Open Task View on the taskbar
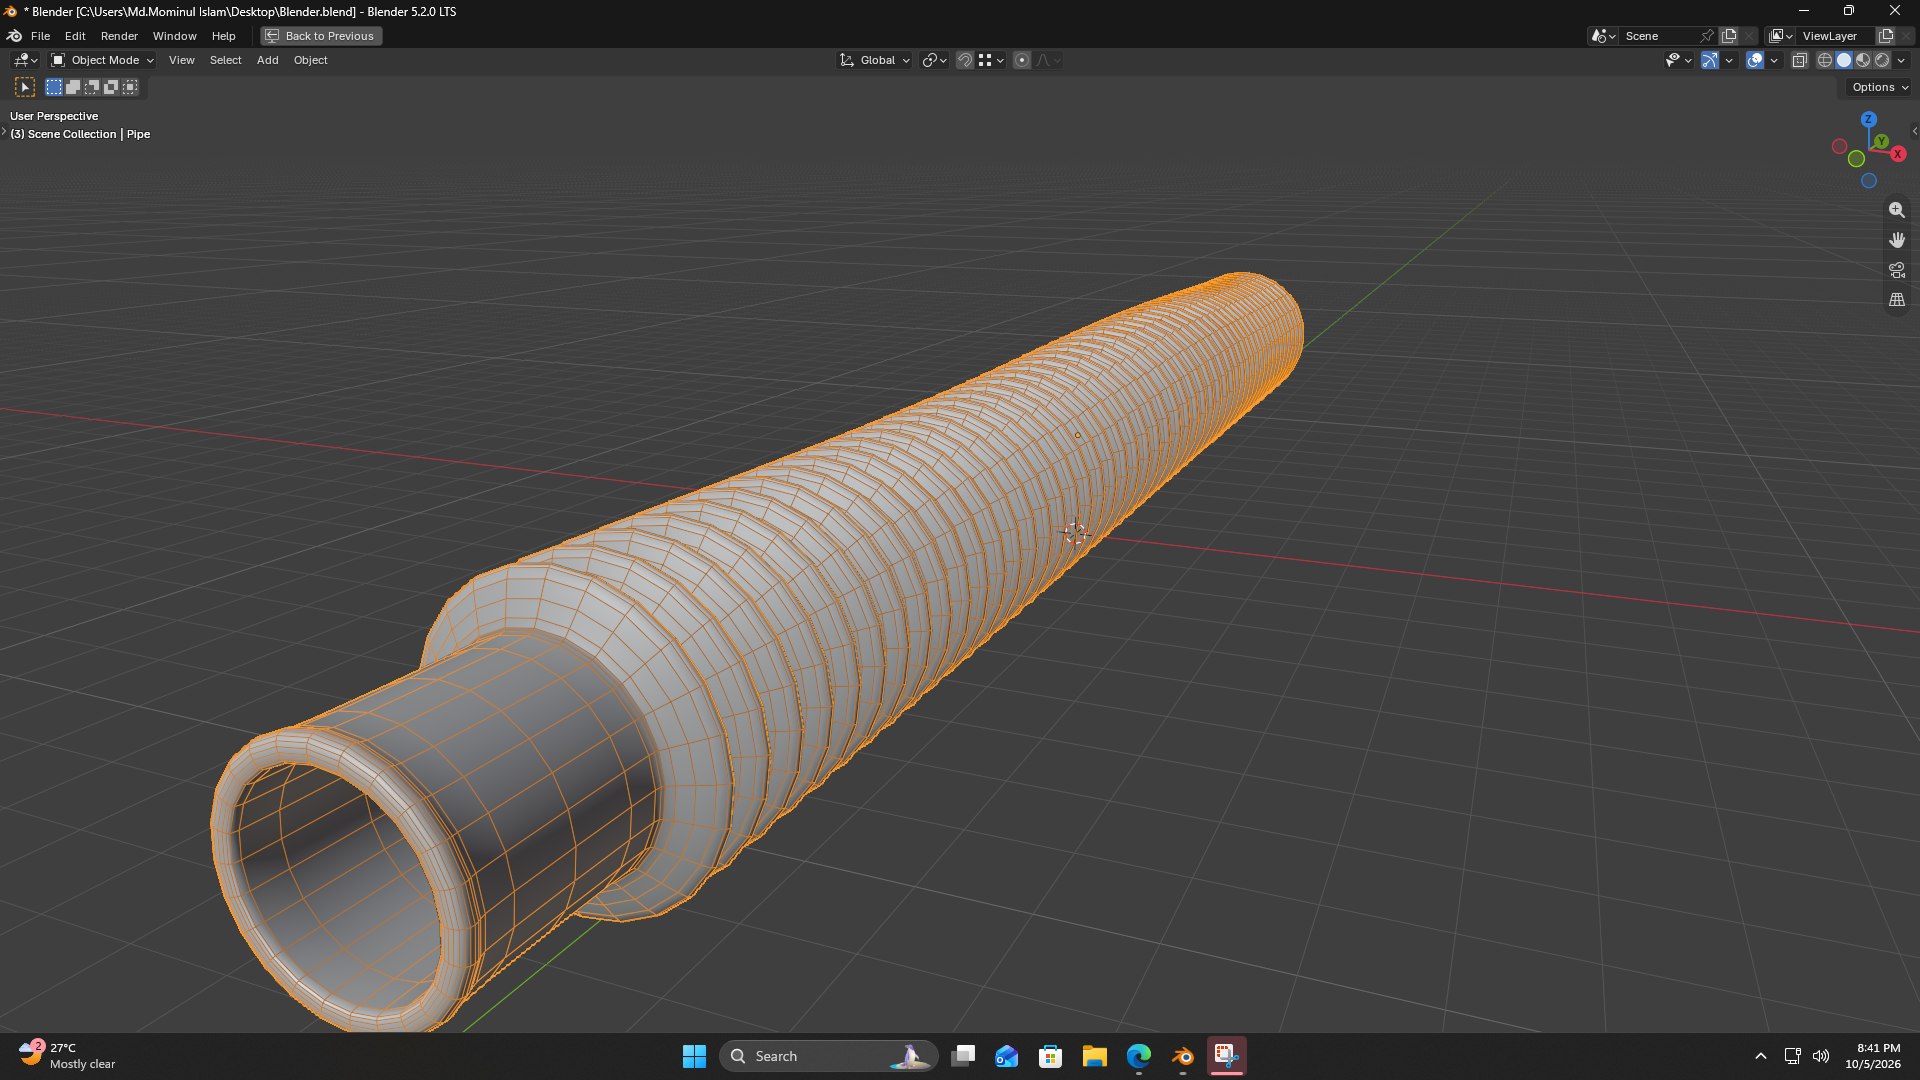The height and width of the screenshot is (1080, 1920). pos(963,1056)
